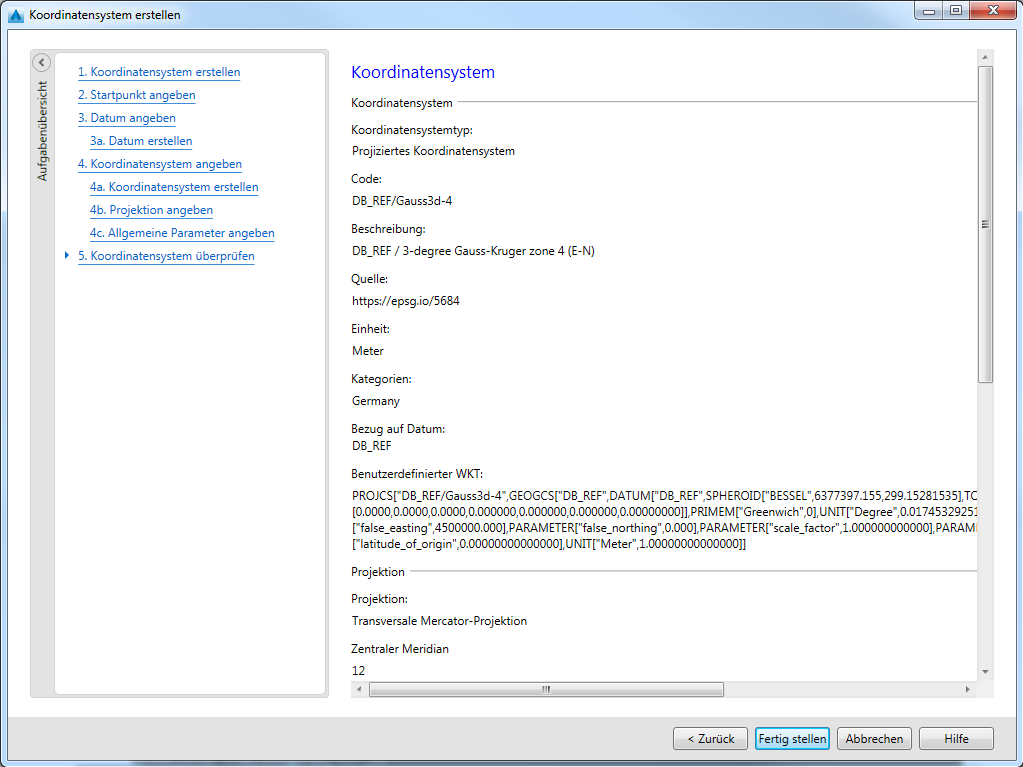The height and width of the screenshot is (767, 1023).
Task: Click Fertig stellen to finish
Action: tap(792, 739)
